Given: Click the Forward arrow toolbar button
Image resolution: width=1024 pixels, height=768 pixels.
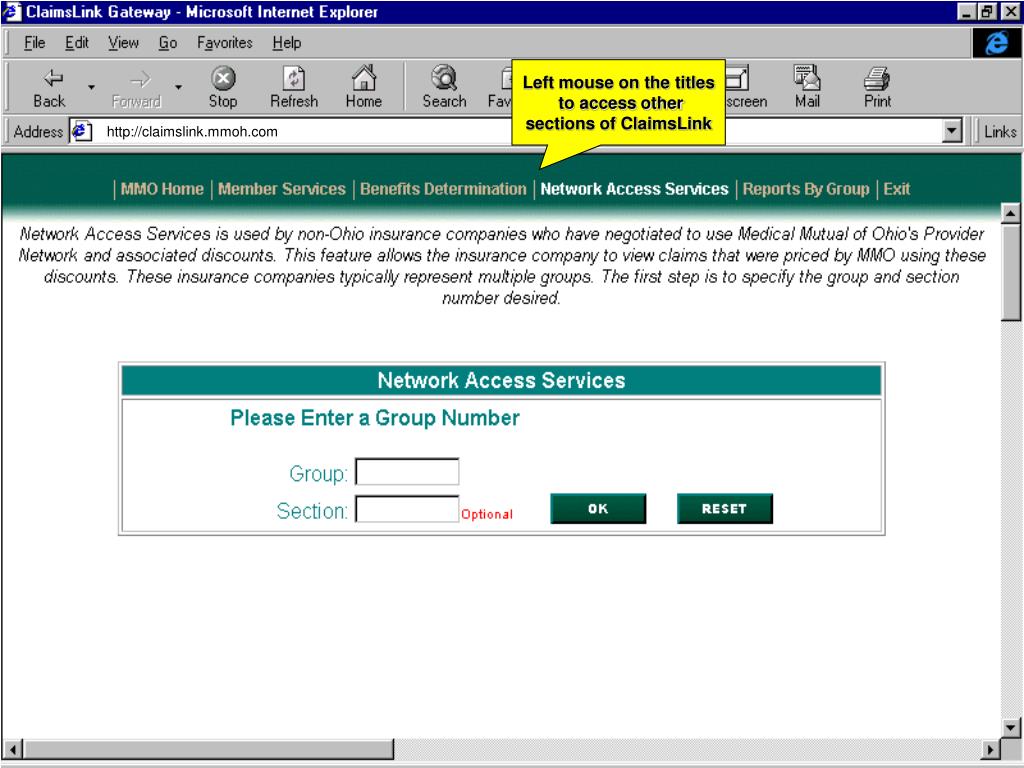Looking at the screenshot, I should tap(136, 88).
